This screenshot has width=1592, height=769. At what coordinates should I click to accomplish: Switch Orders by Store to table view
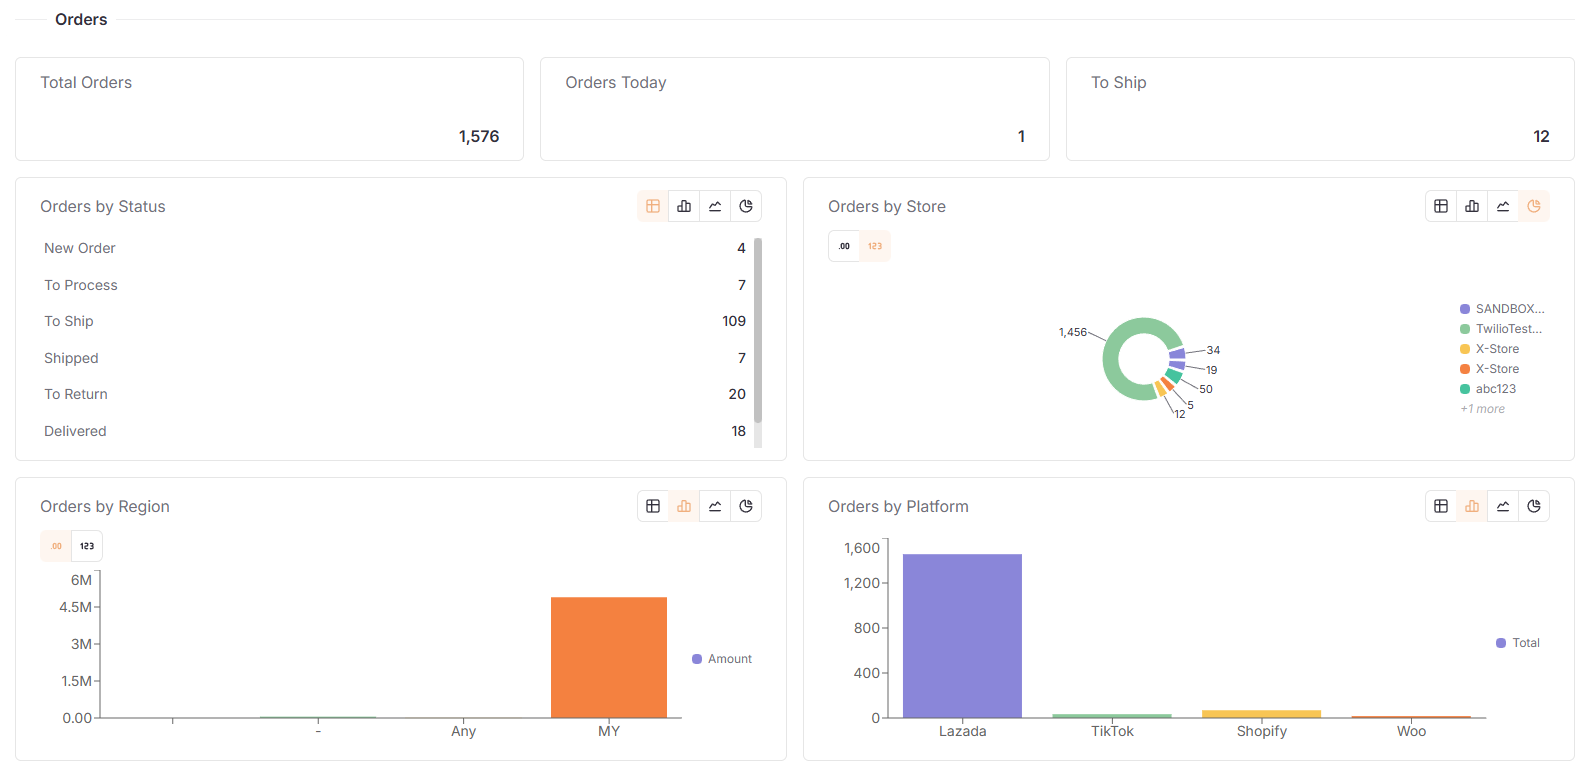click(1441, 206)
